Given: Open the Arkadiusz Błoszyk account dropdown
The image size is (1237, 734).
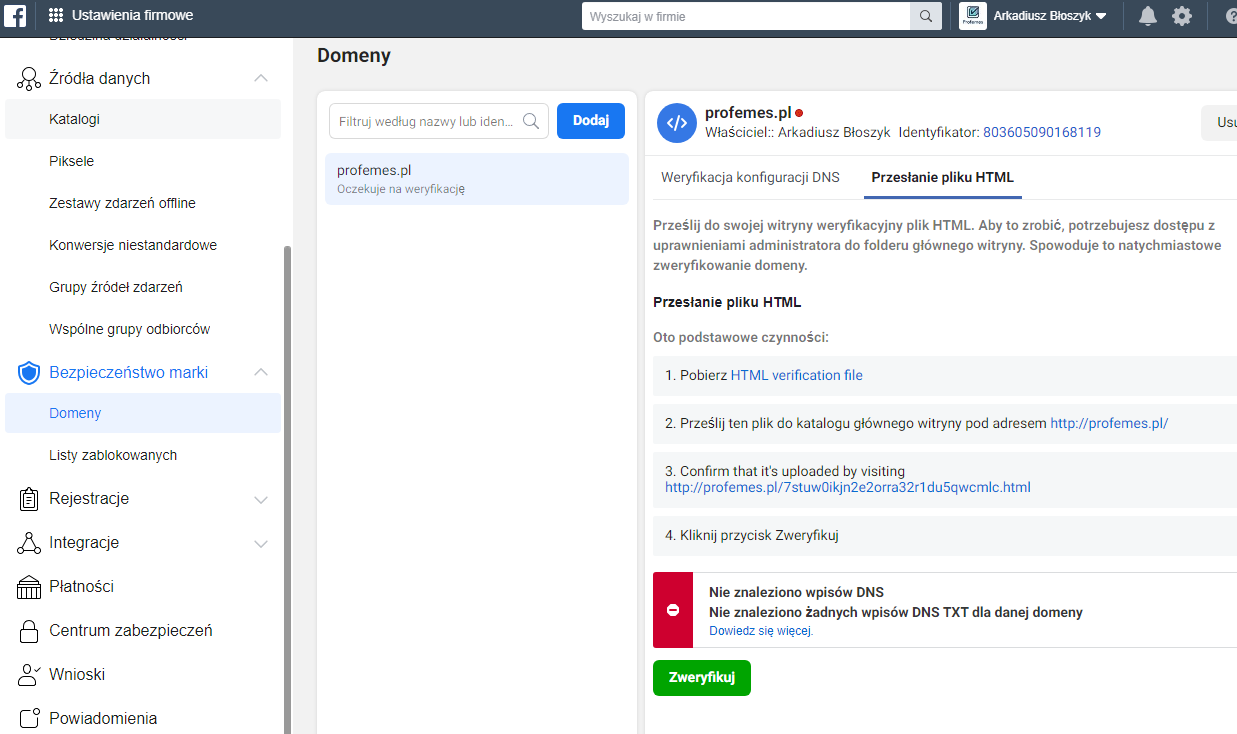Looking at the screenshot, I should click(x=1050, y=16).
